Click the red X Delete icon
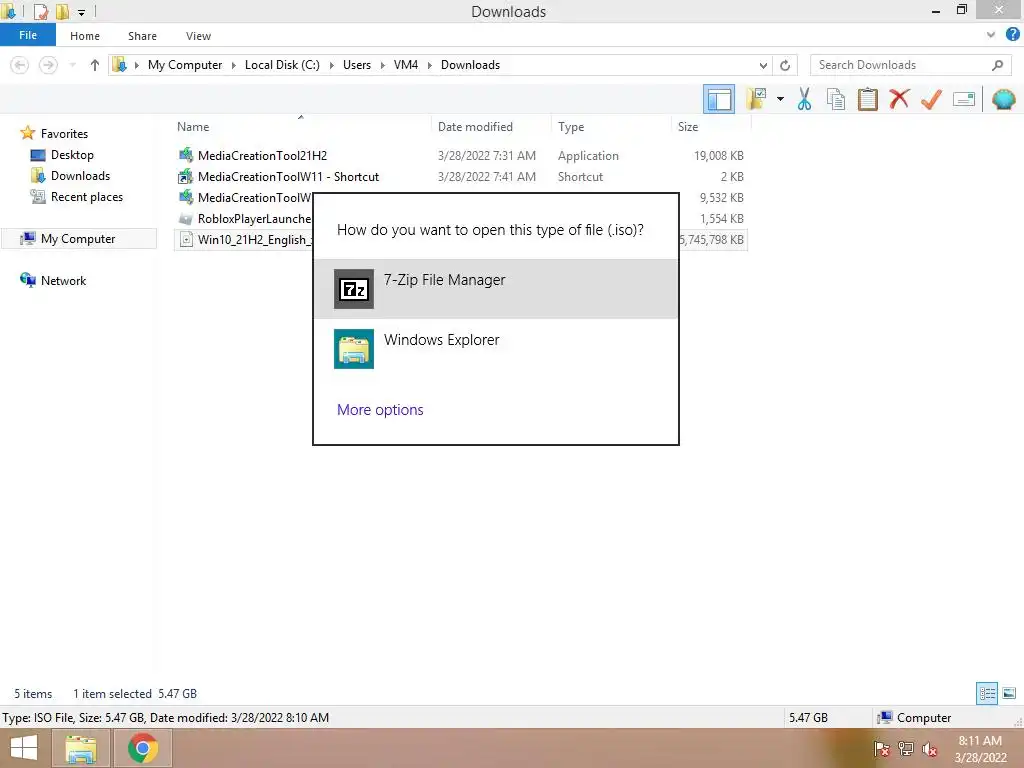 click(899, 99)
